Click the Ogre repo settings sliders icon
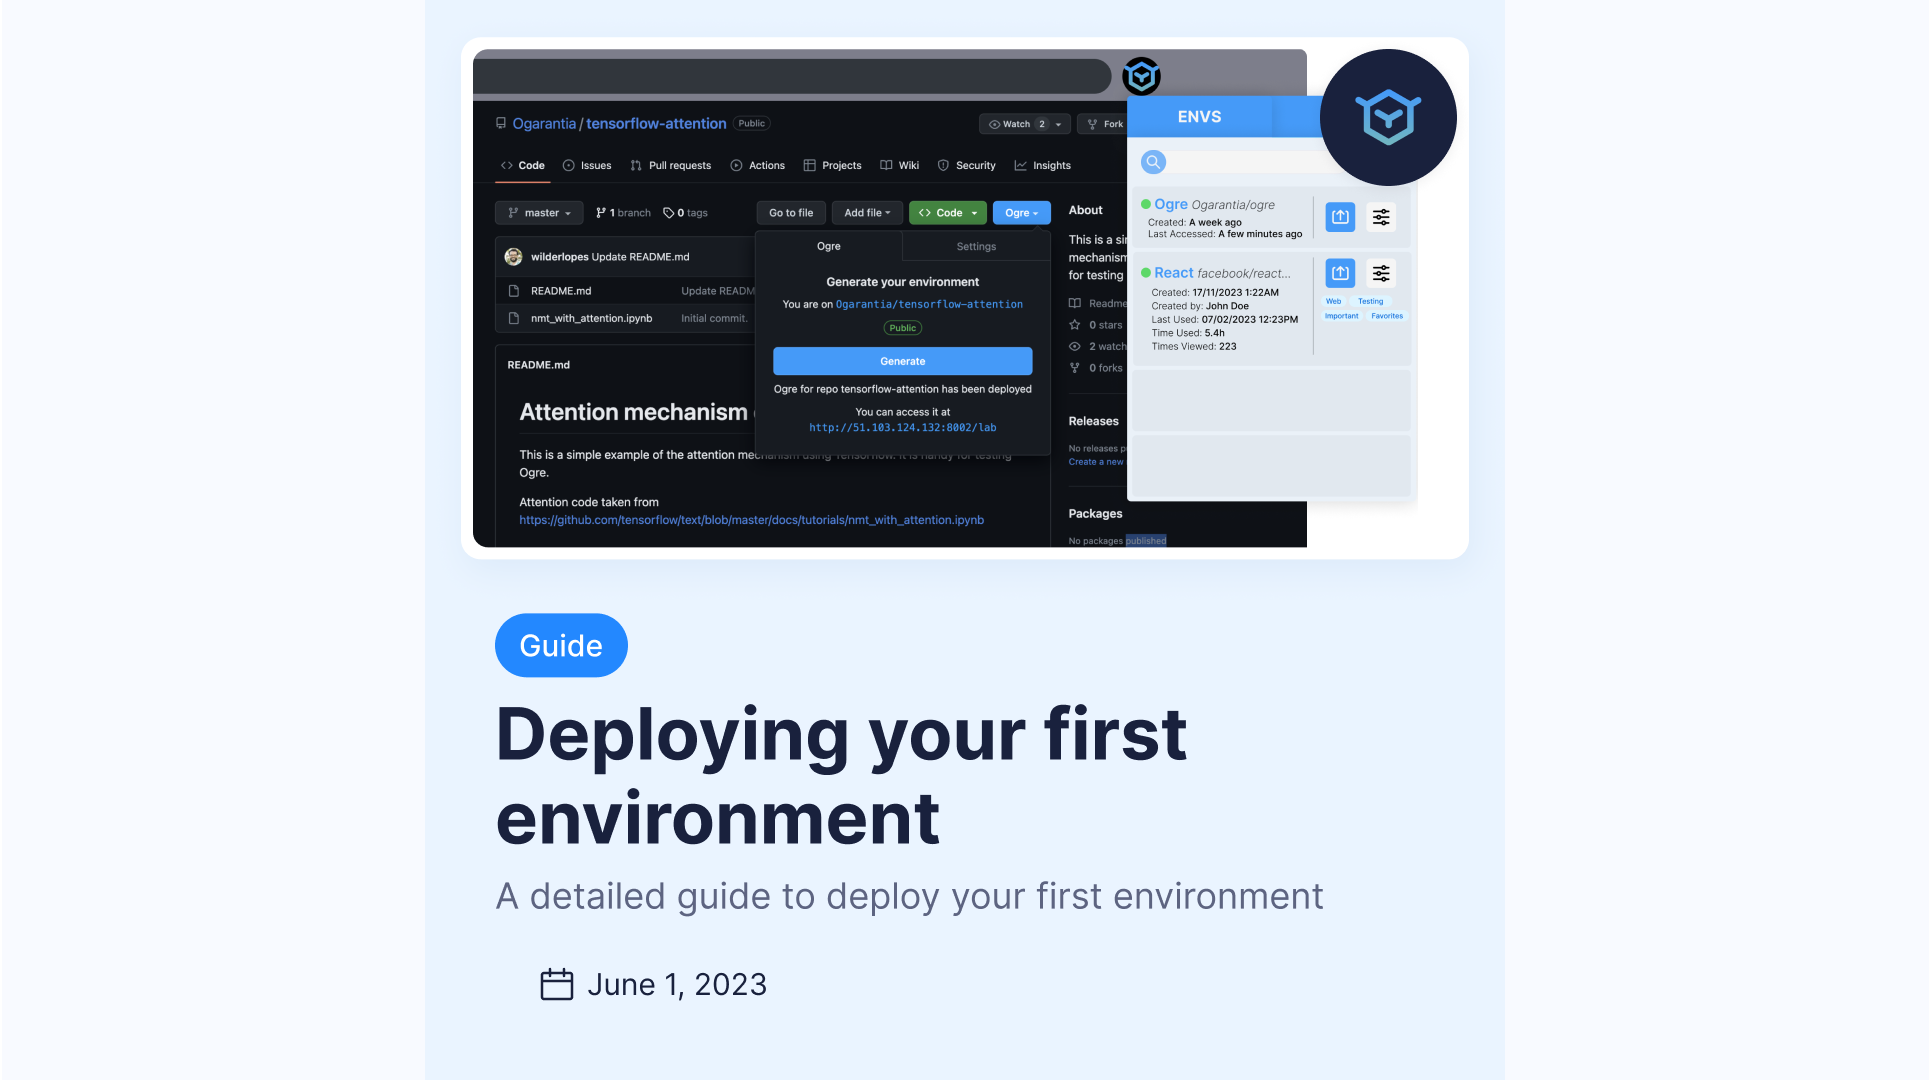The height and width of the screenshot is (1080, 1929). point(1381,216)
